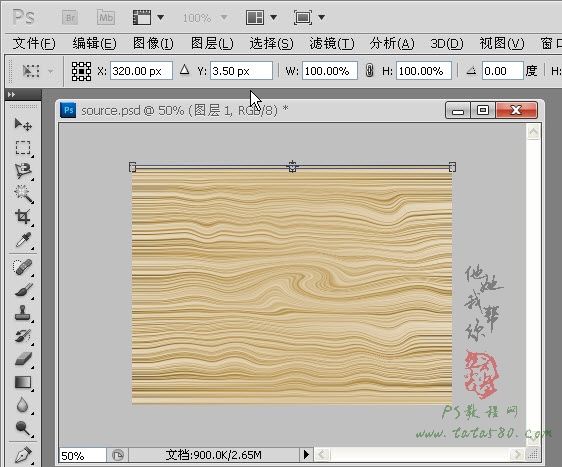This screenshot has height=467, width=562.
Task: Toggle relative positioning triangle between X and Y
Action: 185,70
